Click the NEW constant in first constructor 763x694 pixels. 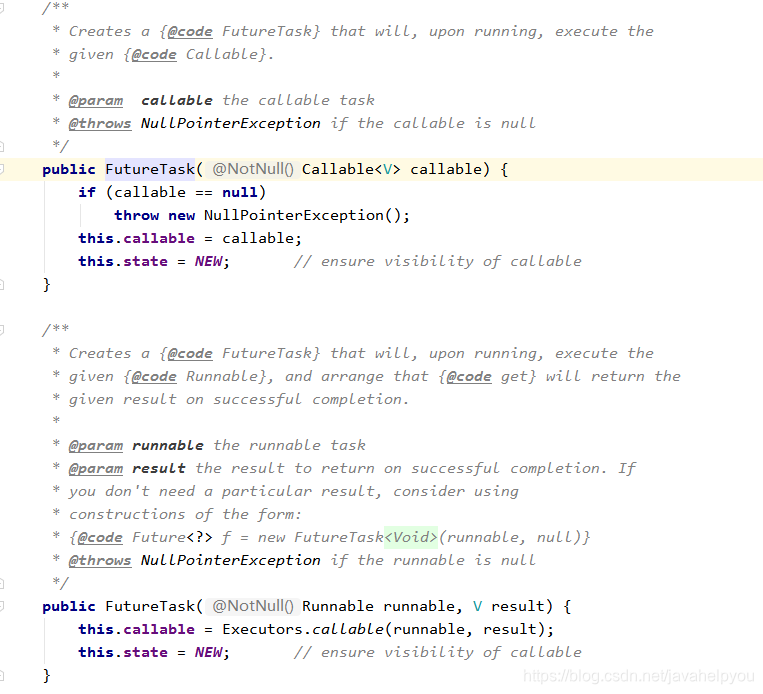[208, 261]
